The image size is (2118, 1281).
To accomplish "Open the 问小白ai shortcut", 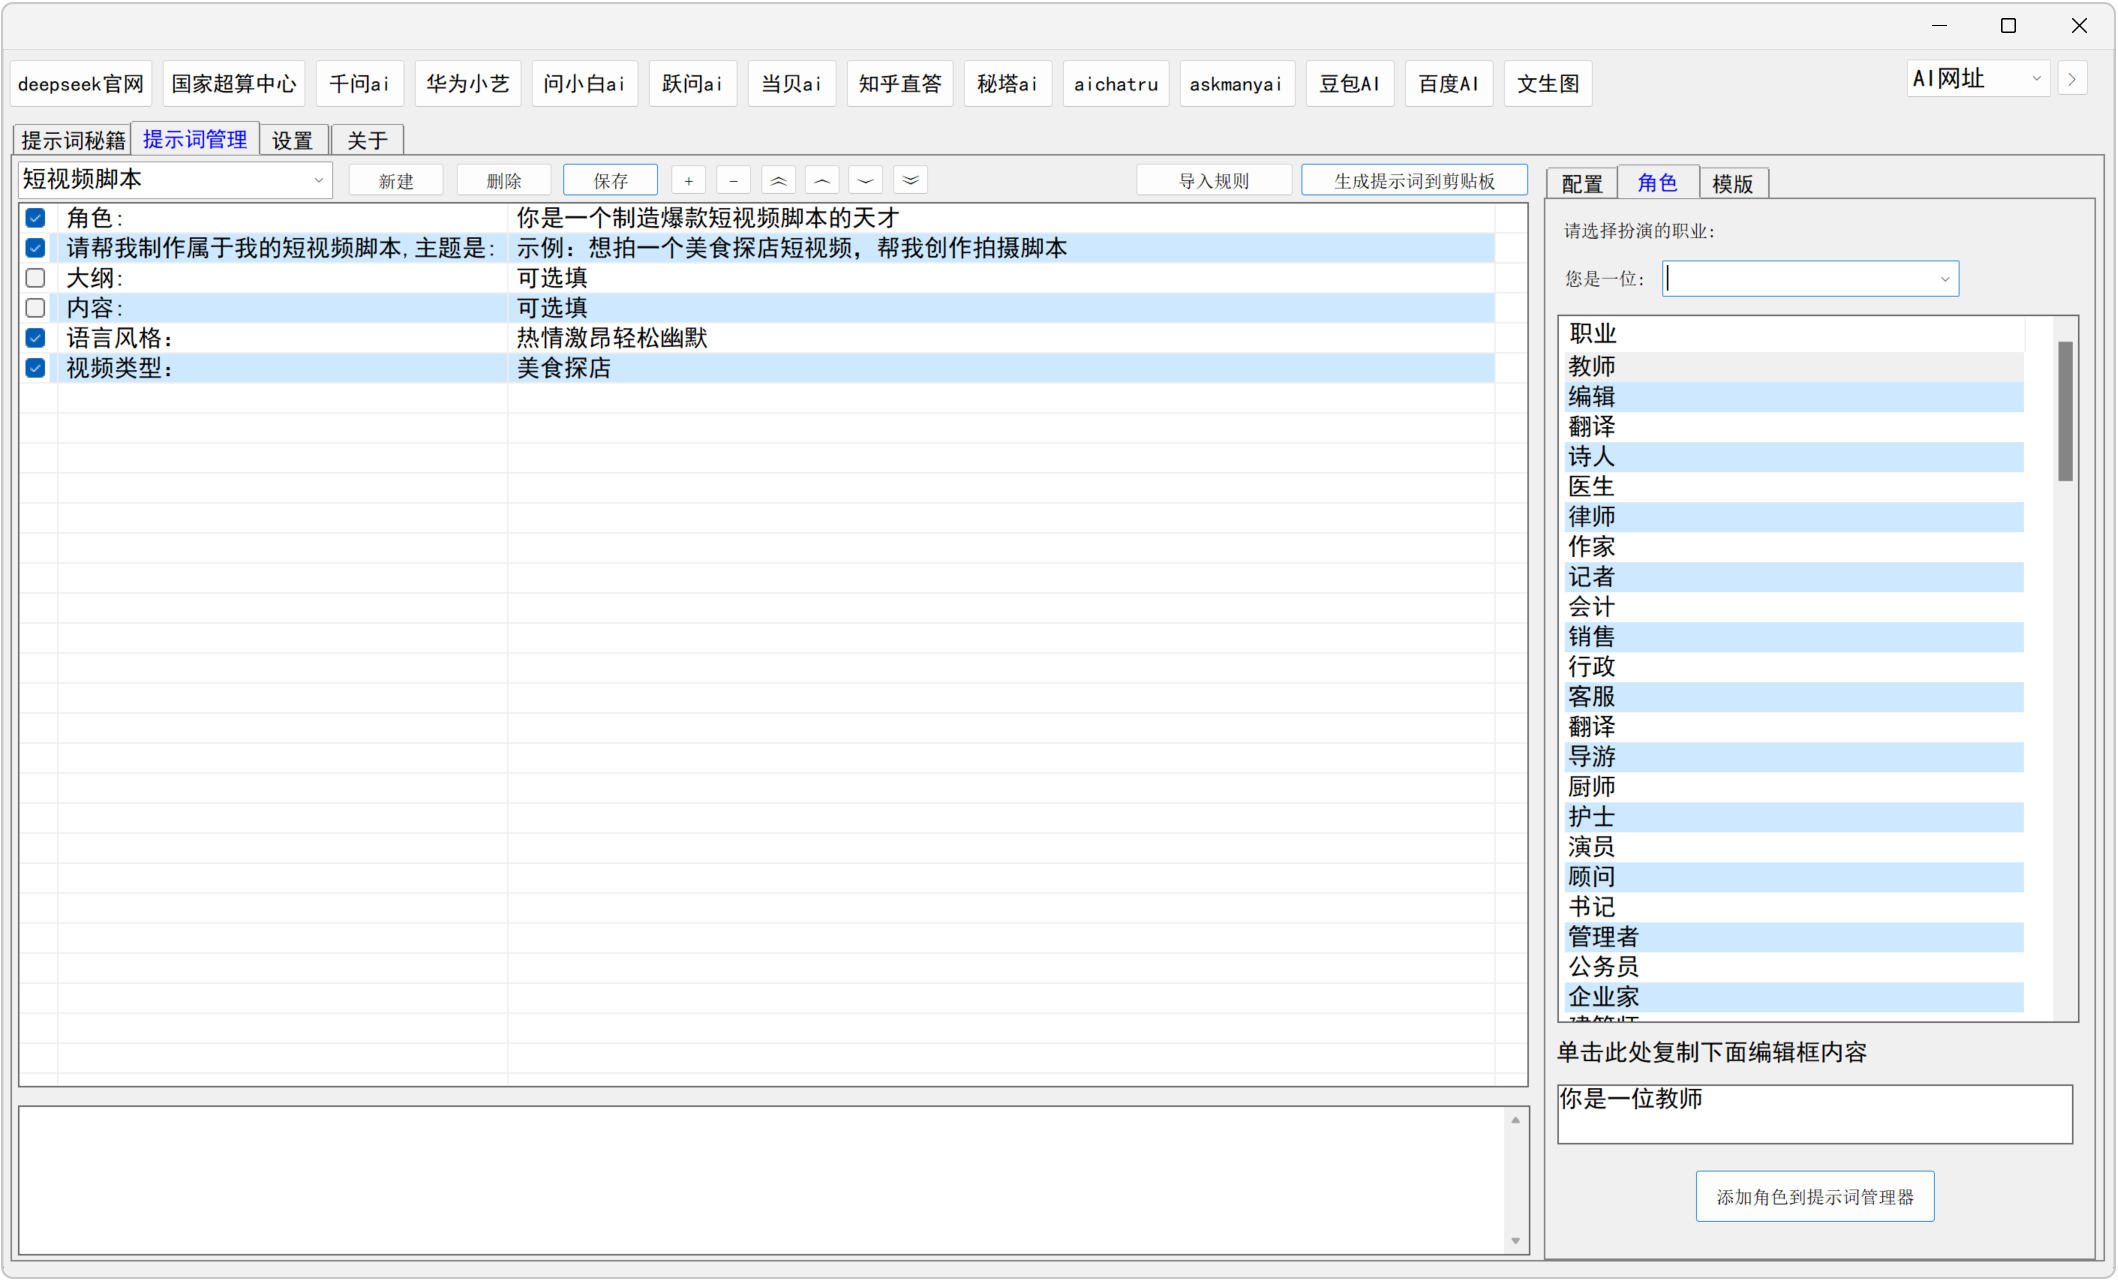I will point(585,84).
